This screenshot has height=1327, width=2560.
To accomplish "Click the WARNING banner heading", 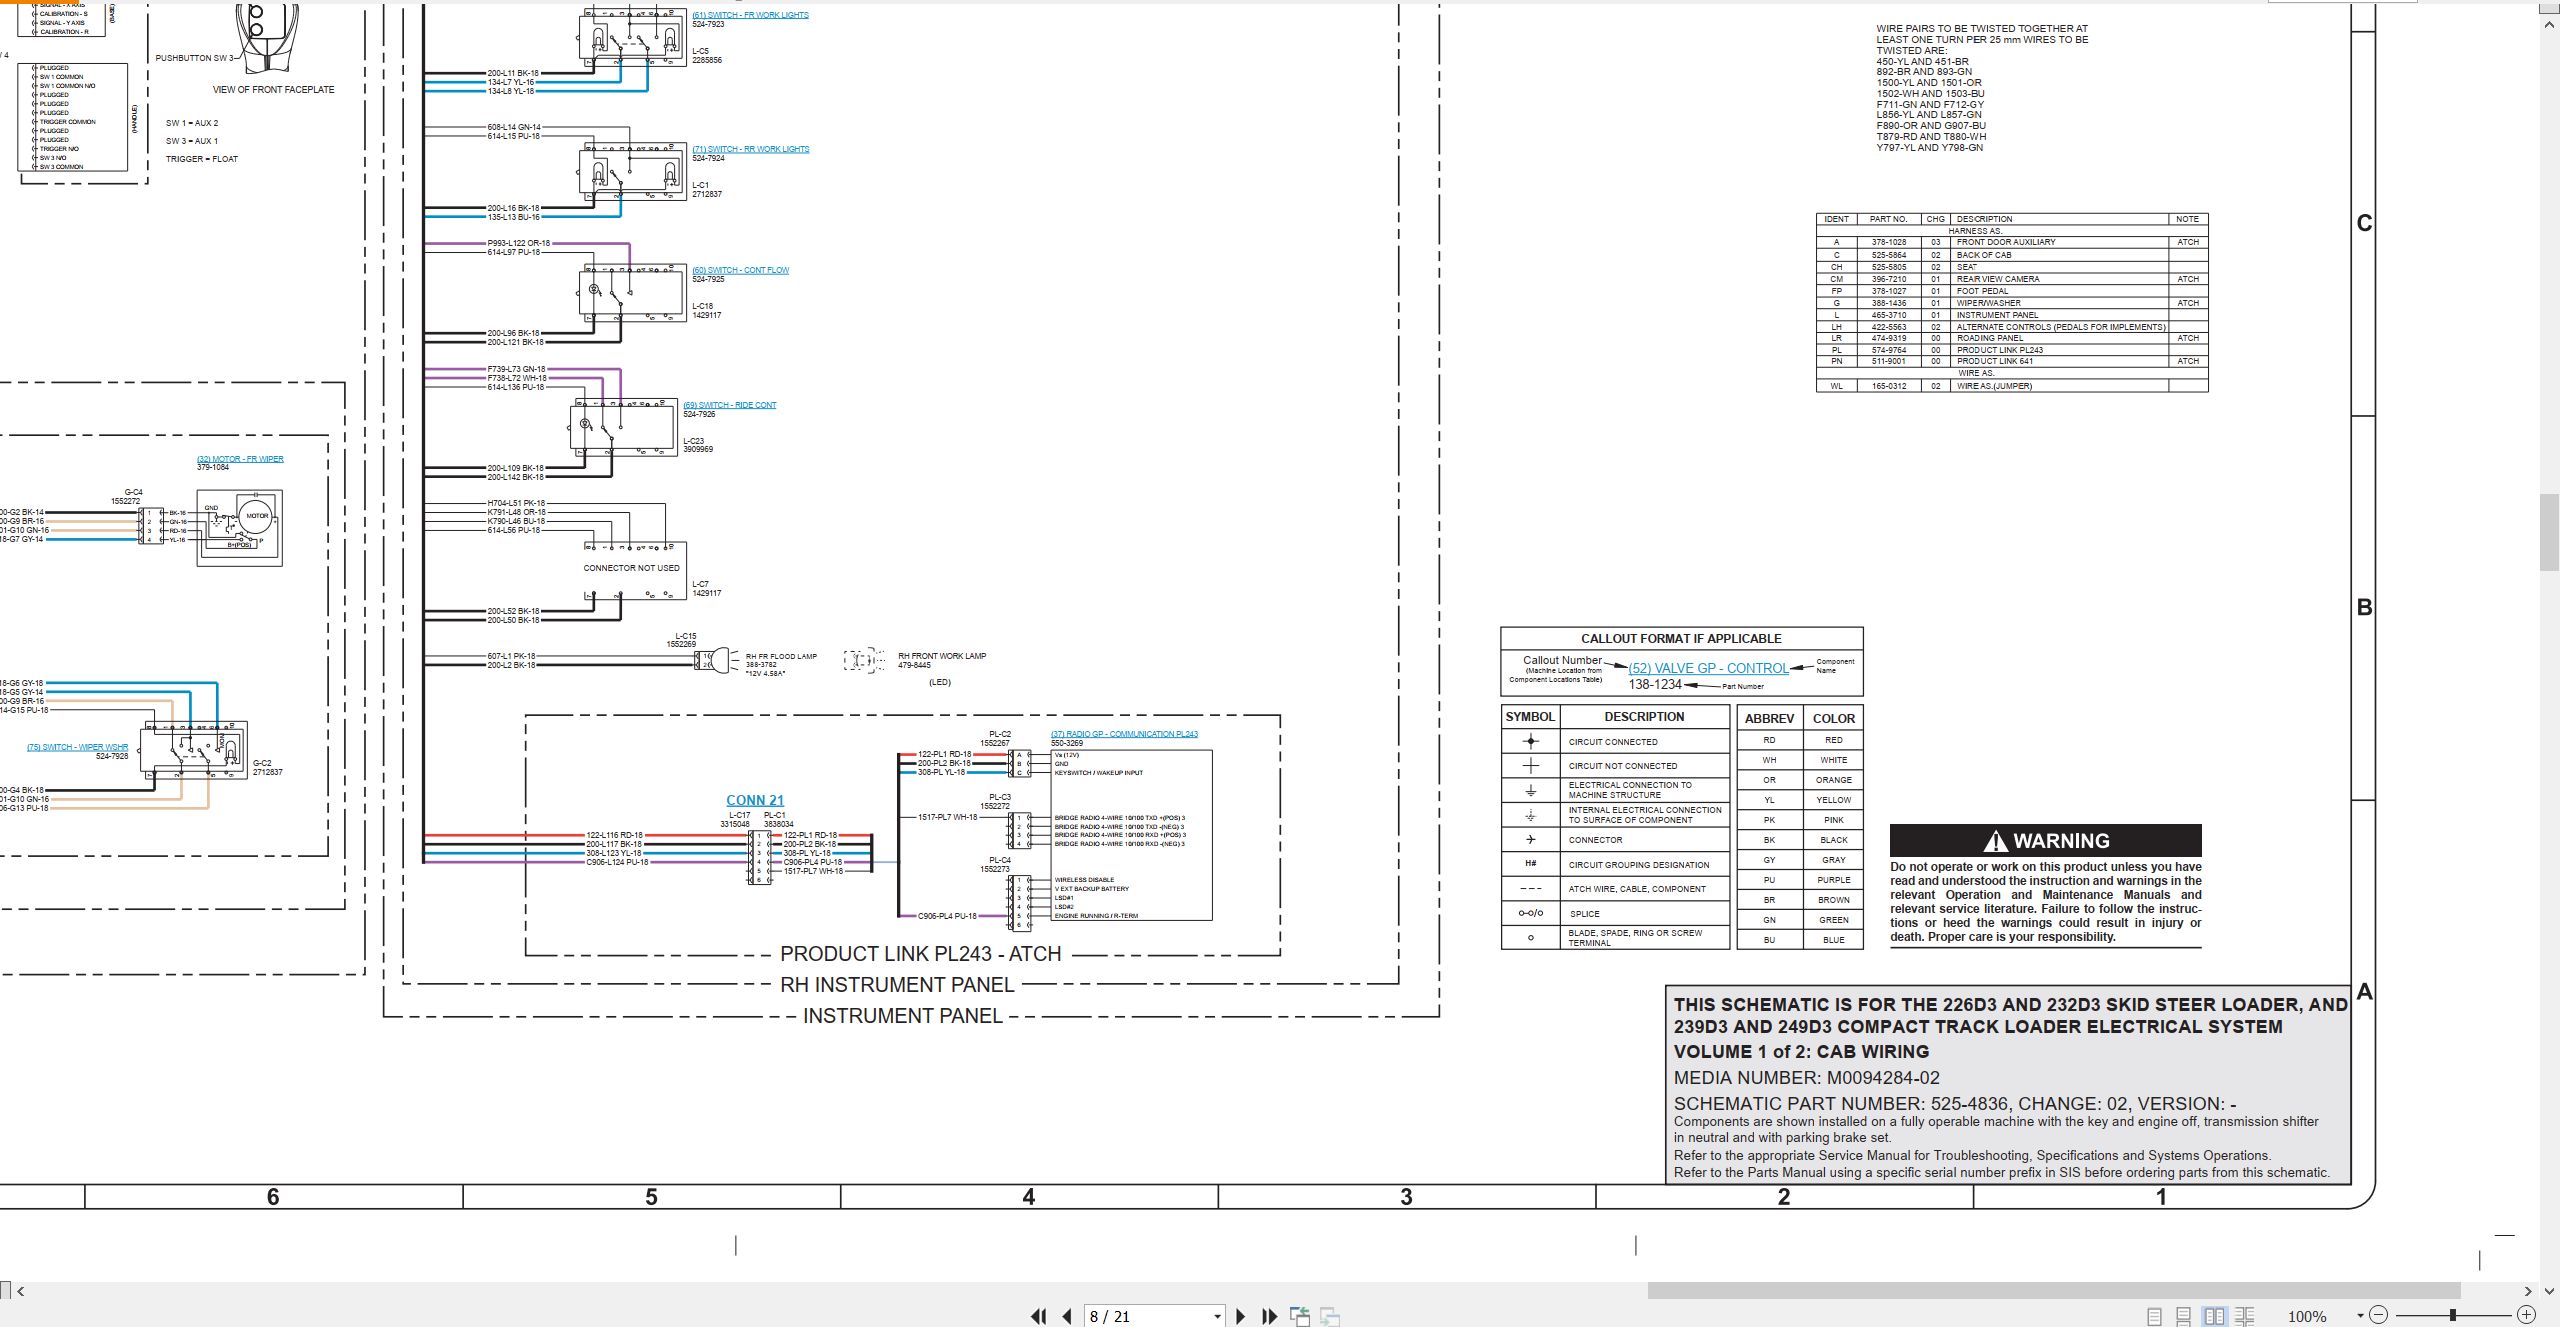I will 2046,841.
